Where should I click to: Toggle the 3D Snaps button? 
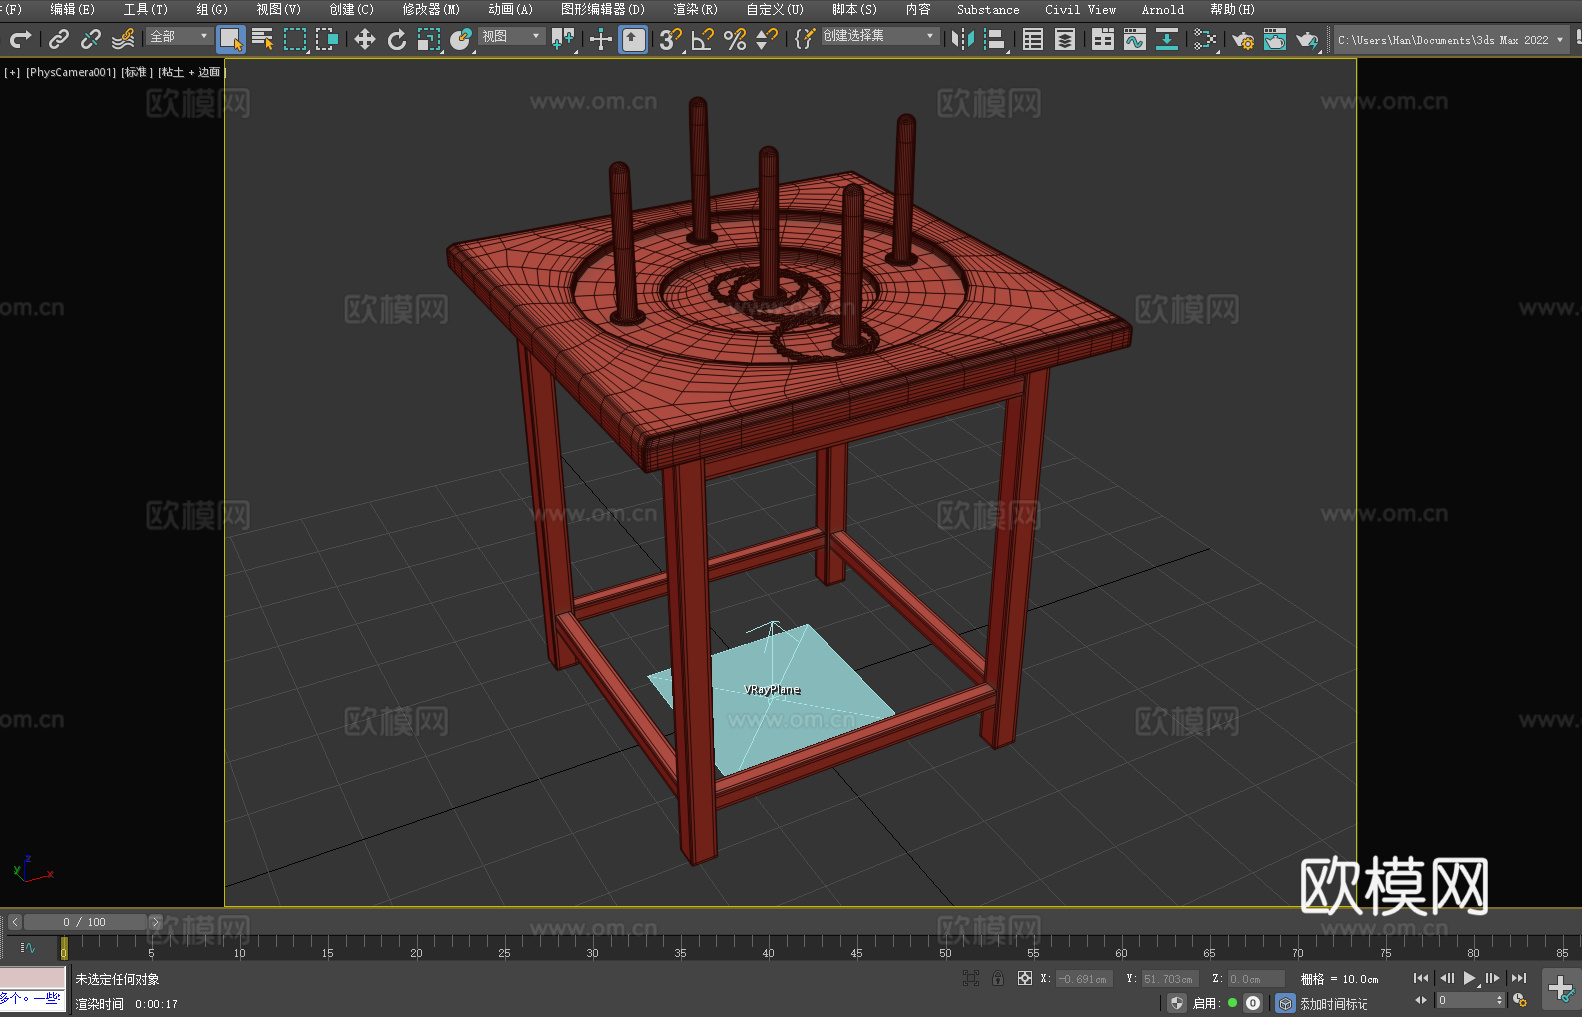(669, 40)
